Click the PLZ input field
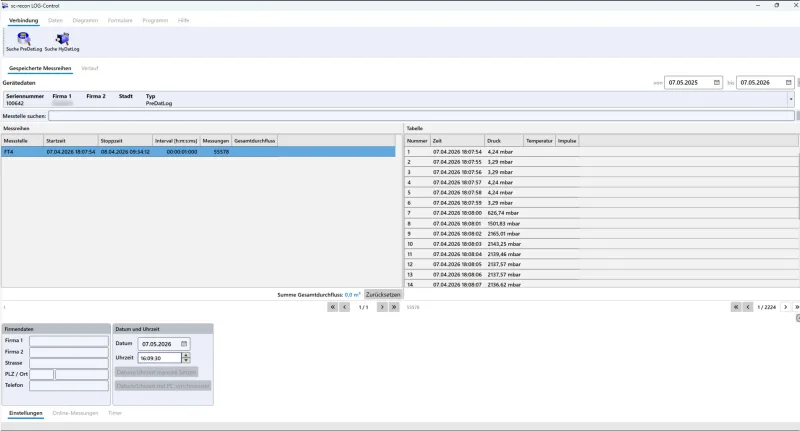 (x=41, y=374)
